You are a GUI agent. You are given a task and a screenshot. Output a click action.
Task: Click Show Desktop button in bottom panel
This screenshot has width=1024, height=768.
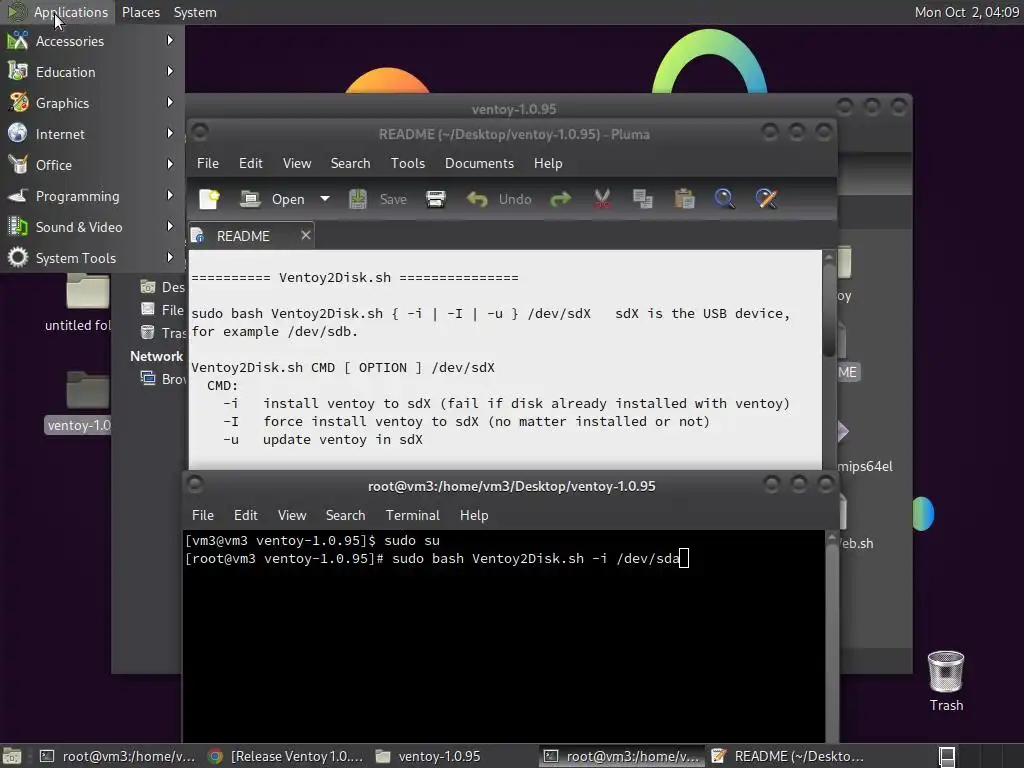pyautogui.click(x=12, y=756)
